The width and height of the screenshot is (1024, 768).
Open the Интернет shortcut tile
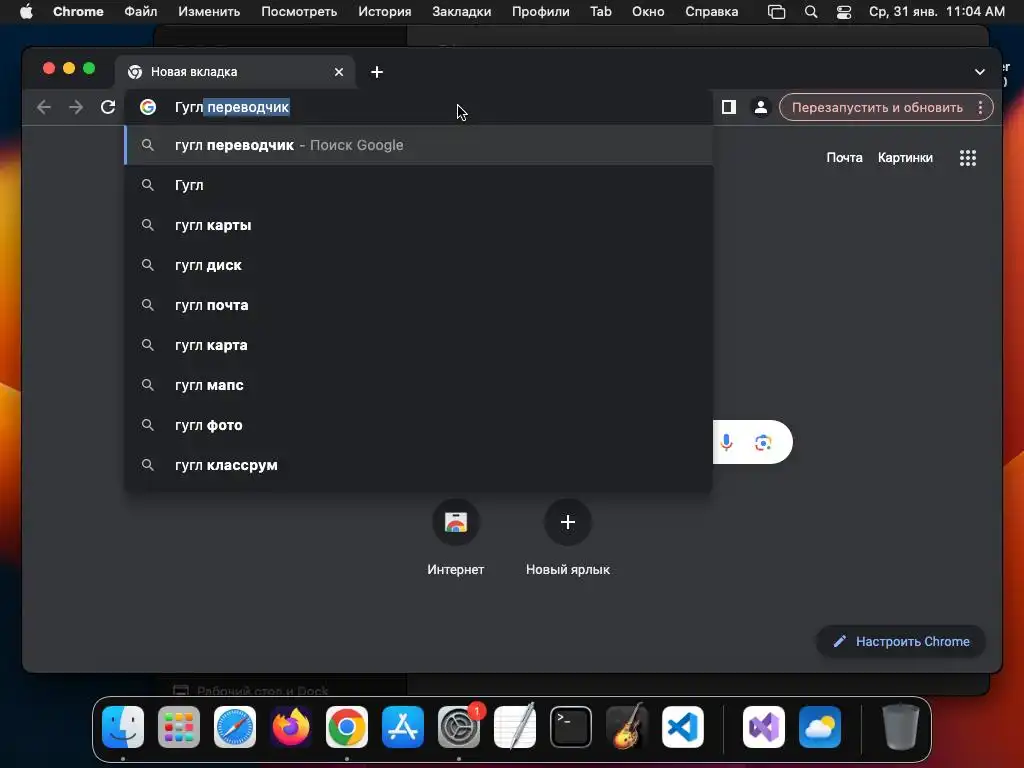pos(456,538)
